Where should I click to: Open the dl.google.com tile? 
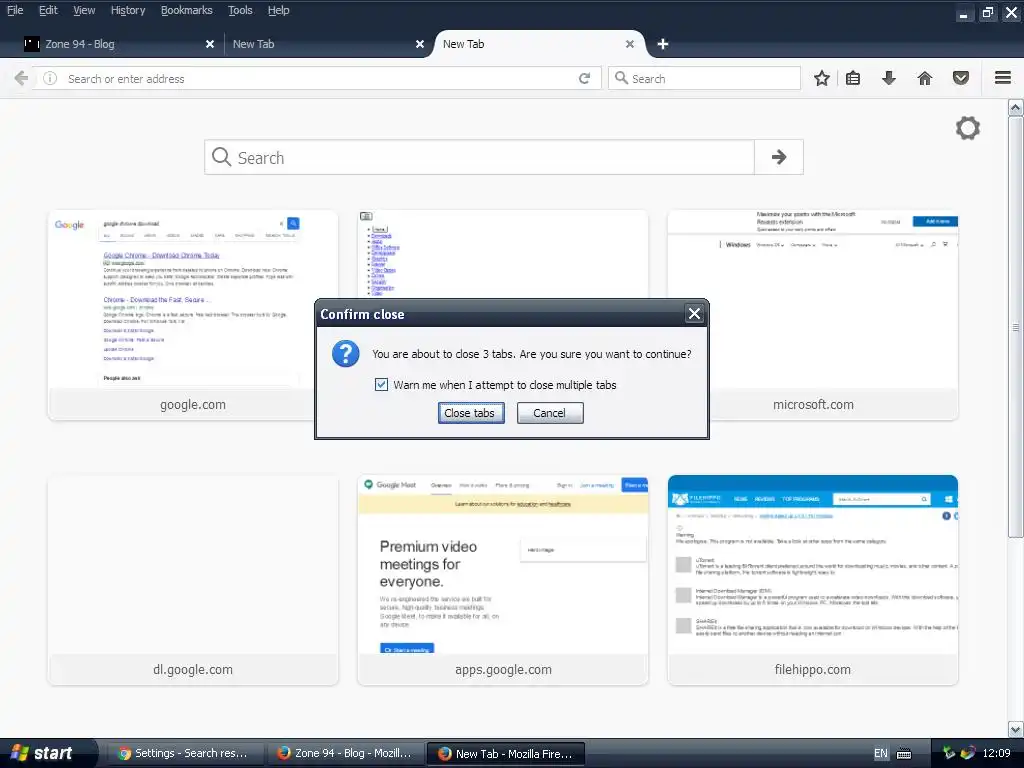193,580
